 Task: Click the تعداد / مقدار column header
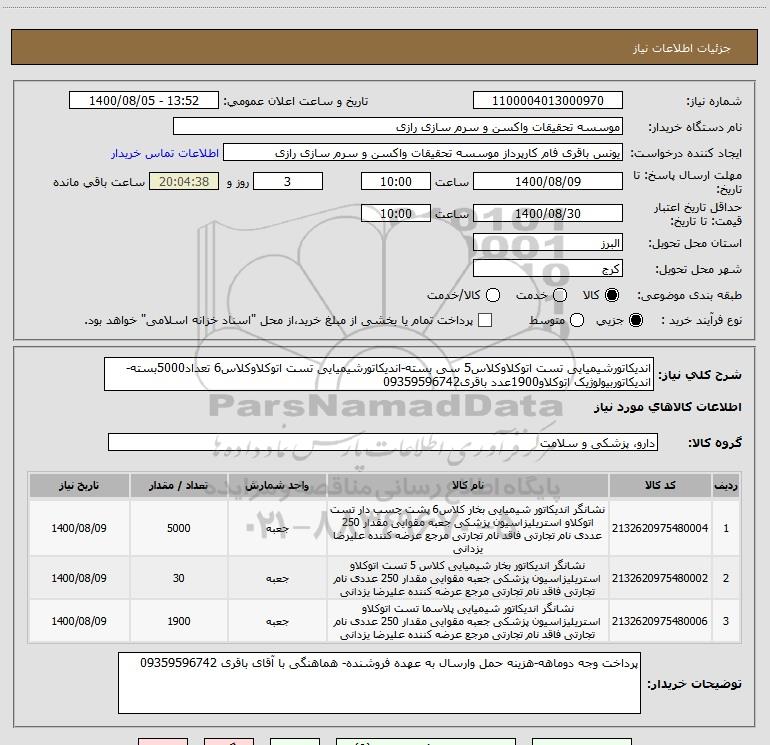(x=179, y=486)
